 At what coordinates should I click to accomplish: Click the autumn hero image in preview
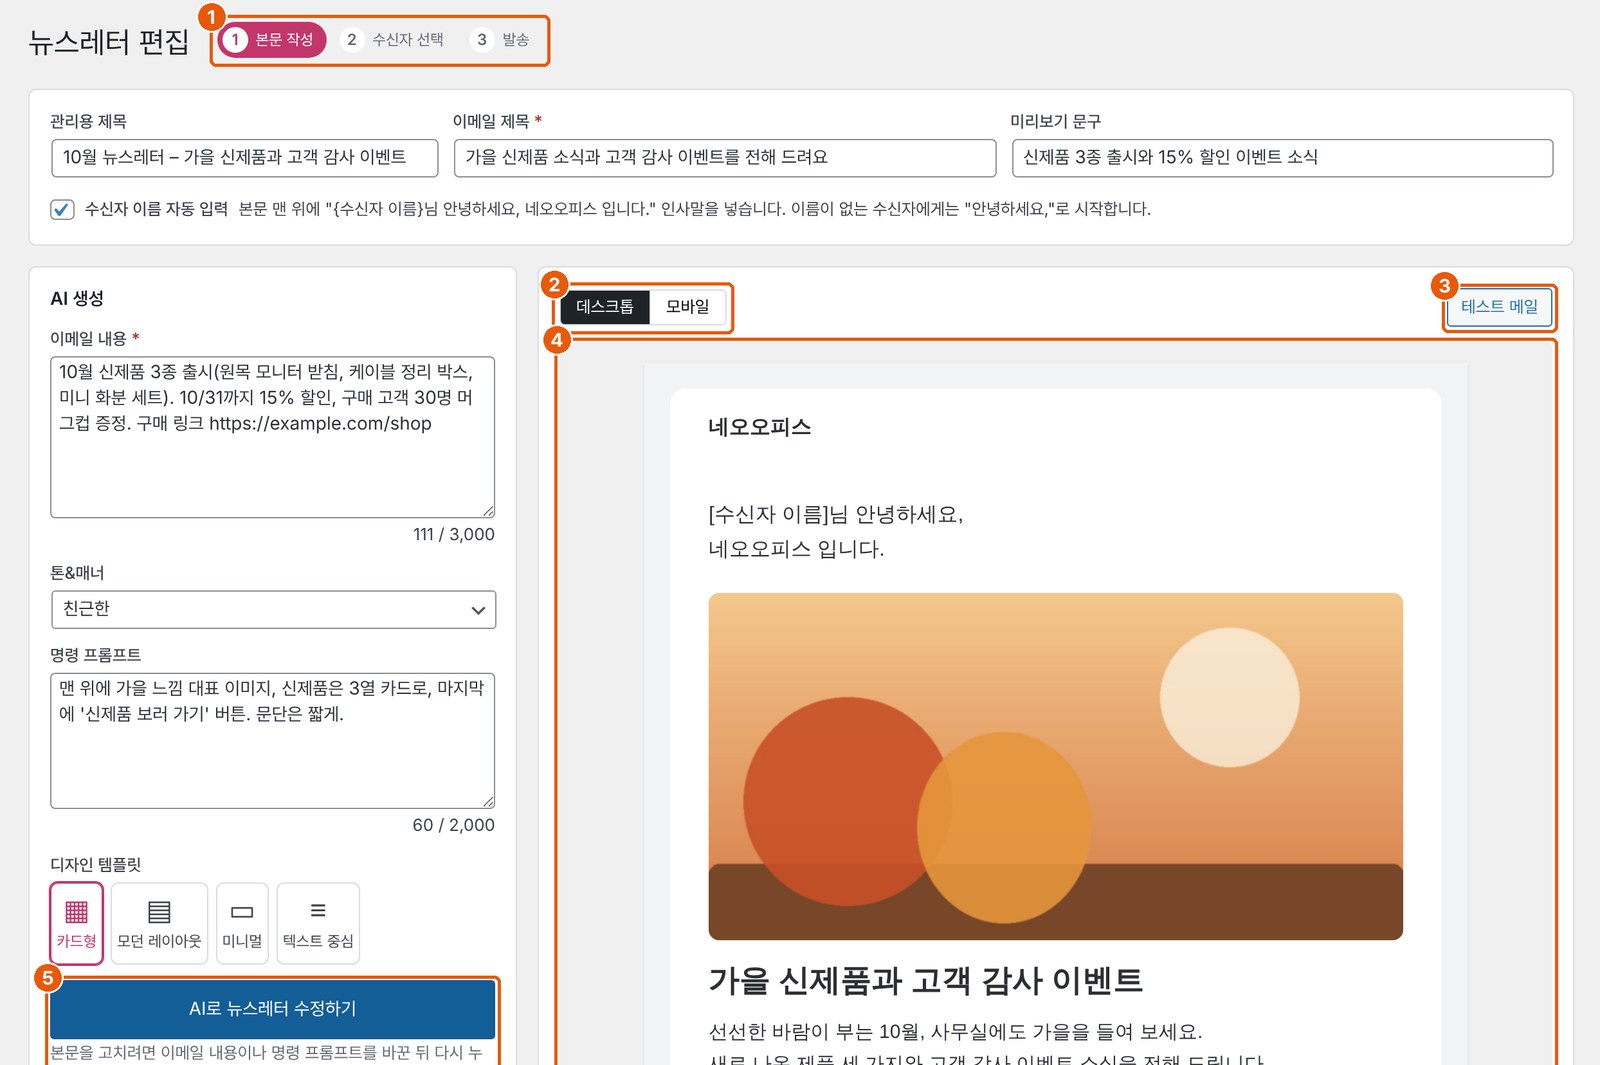point(1055,766)
